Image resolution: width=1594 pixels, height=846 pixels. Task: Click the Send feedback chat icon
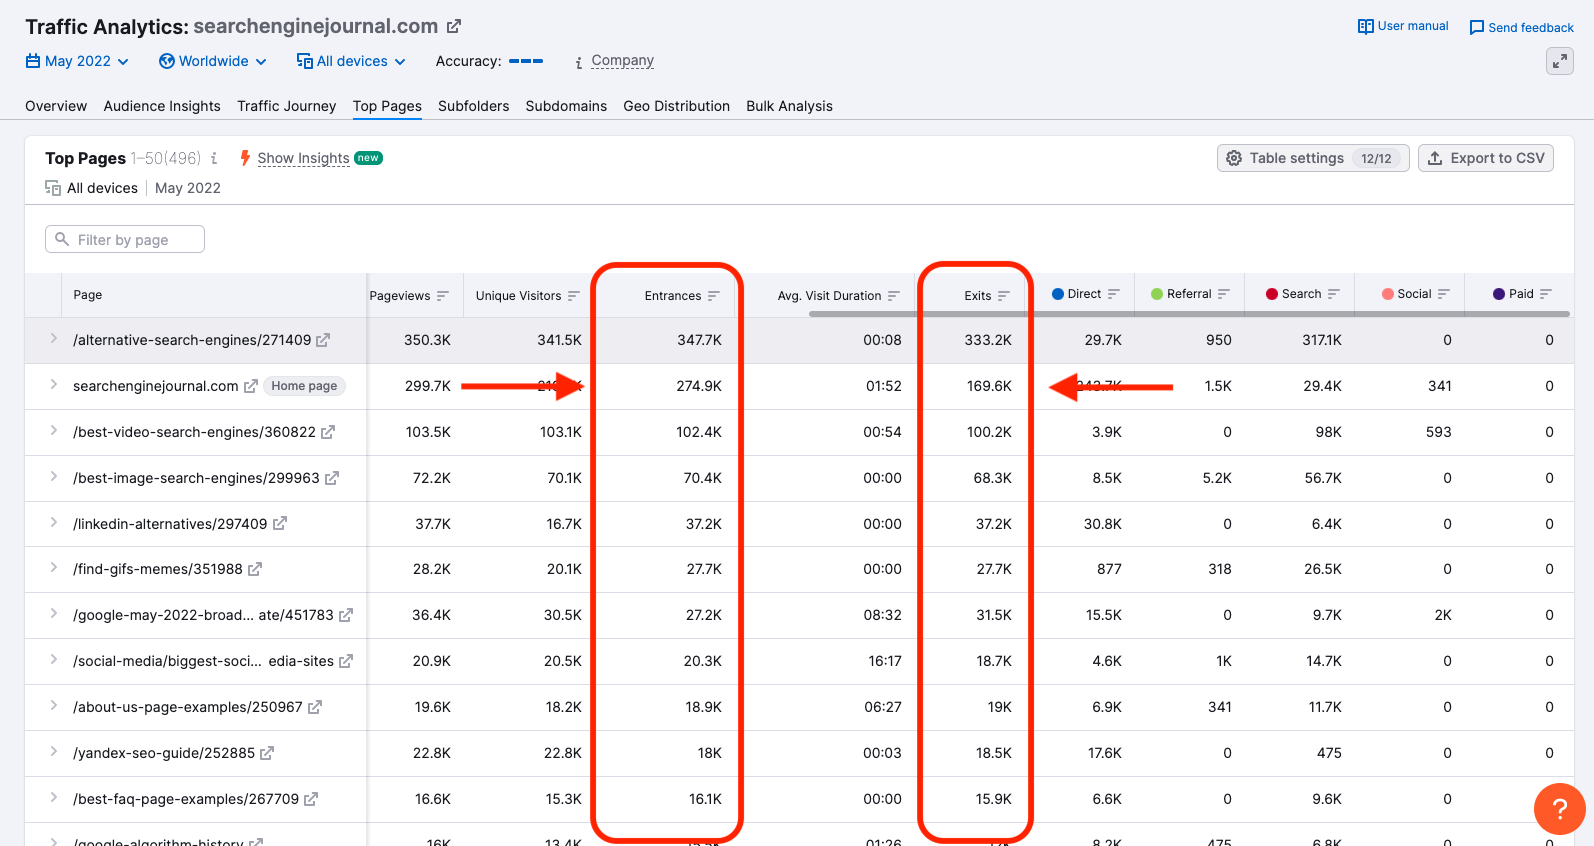pyautogui.click(x=1476, y=28)
